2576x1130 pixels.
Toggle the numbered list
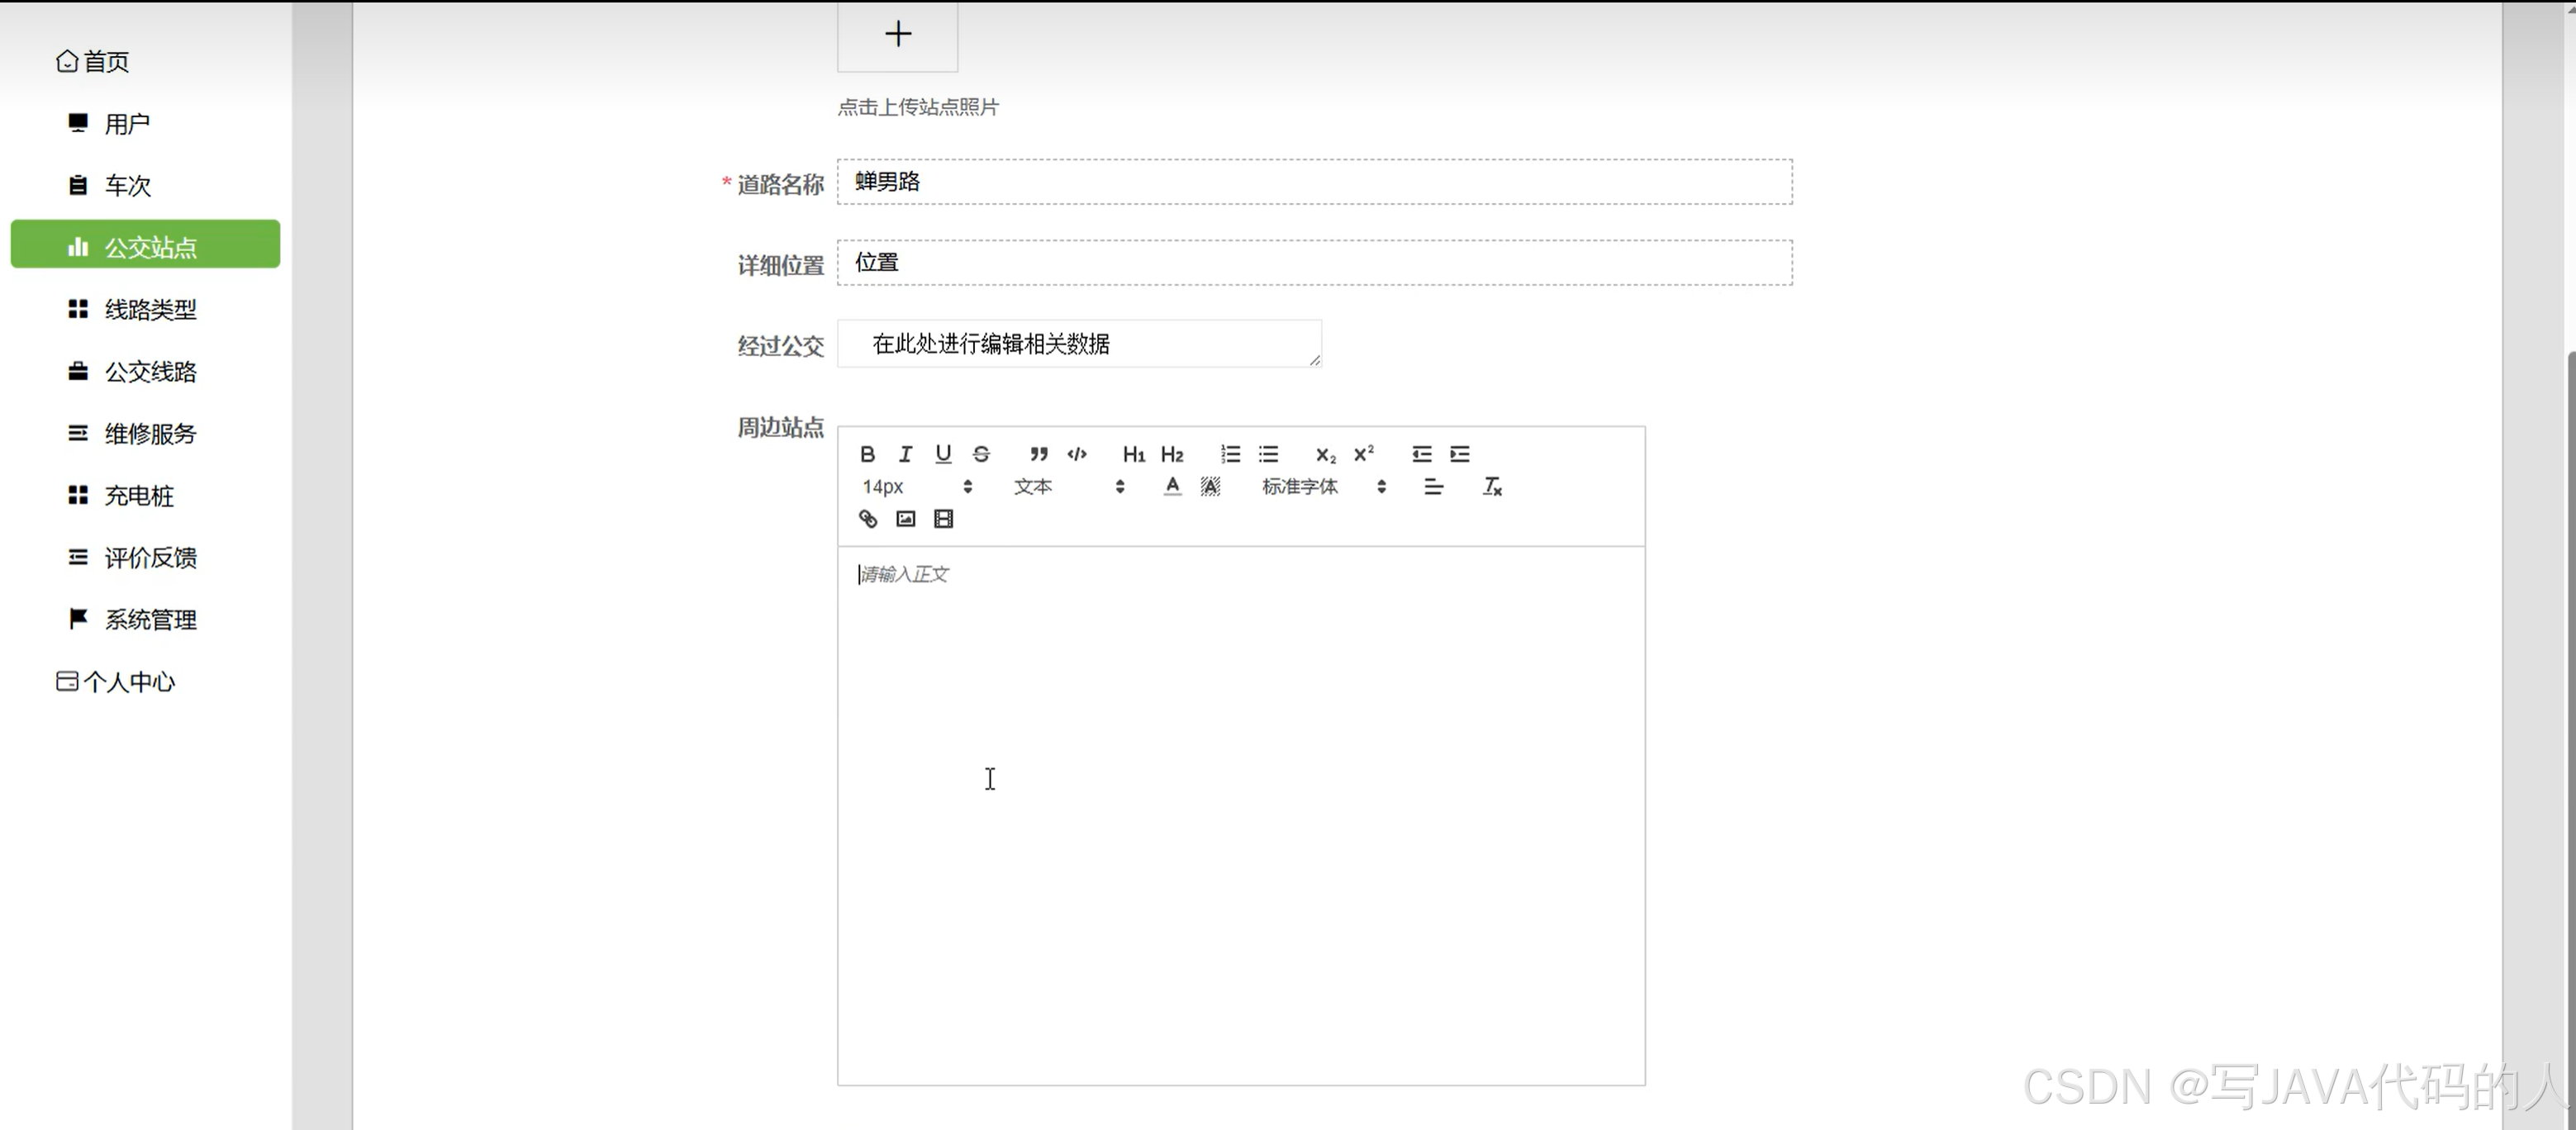pos(1229,454)
